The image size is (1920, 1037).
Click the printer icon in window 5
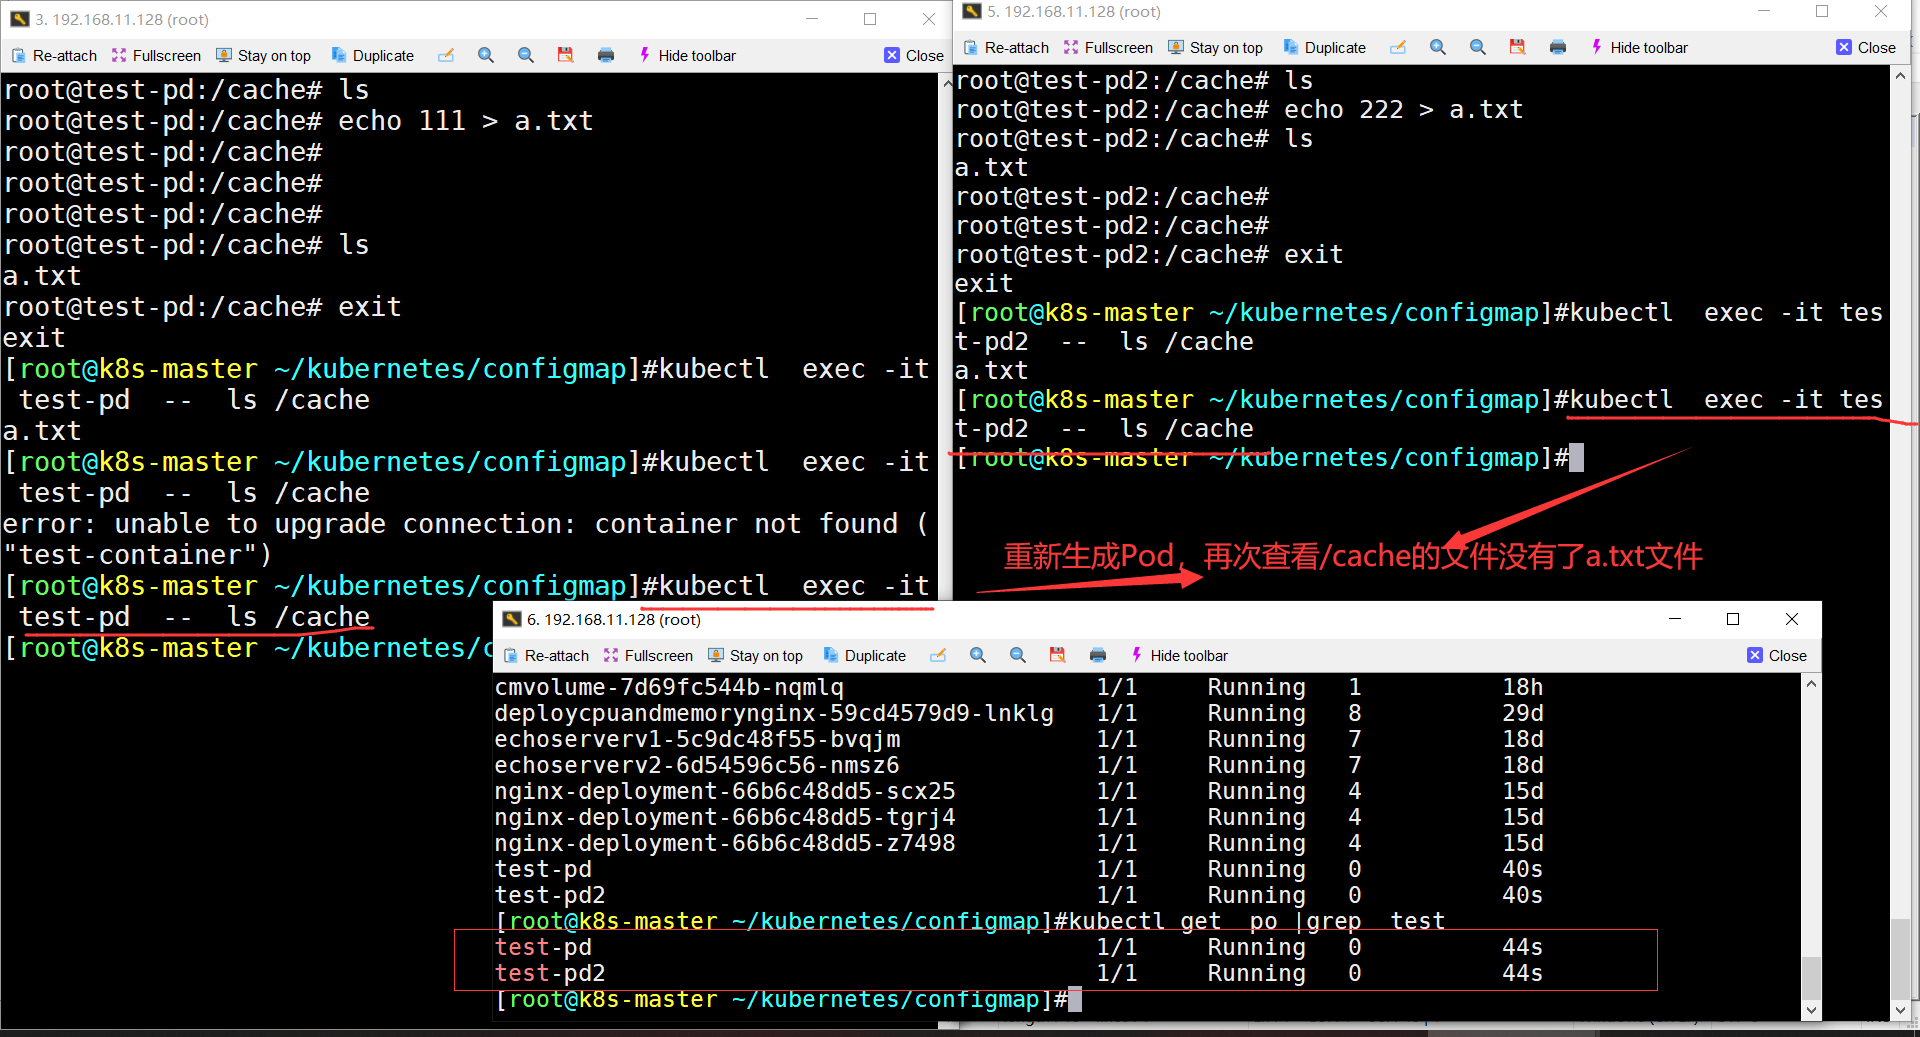(x=1558, y=48)
